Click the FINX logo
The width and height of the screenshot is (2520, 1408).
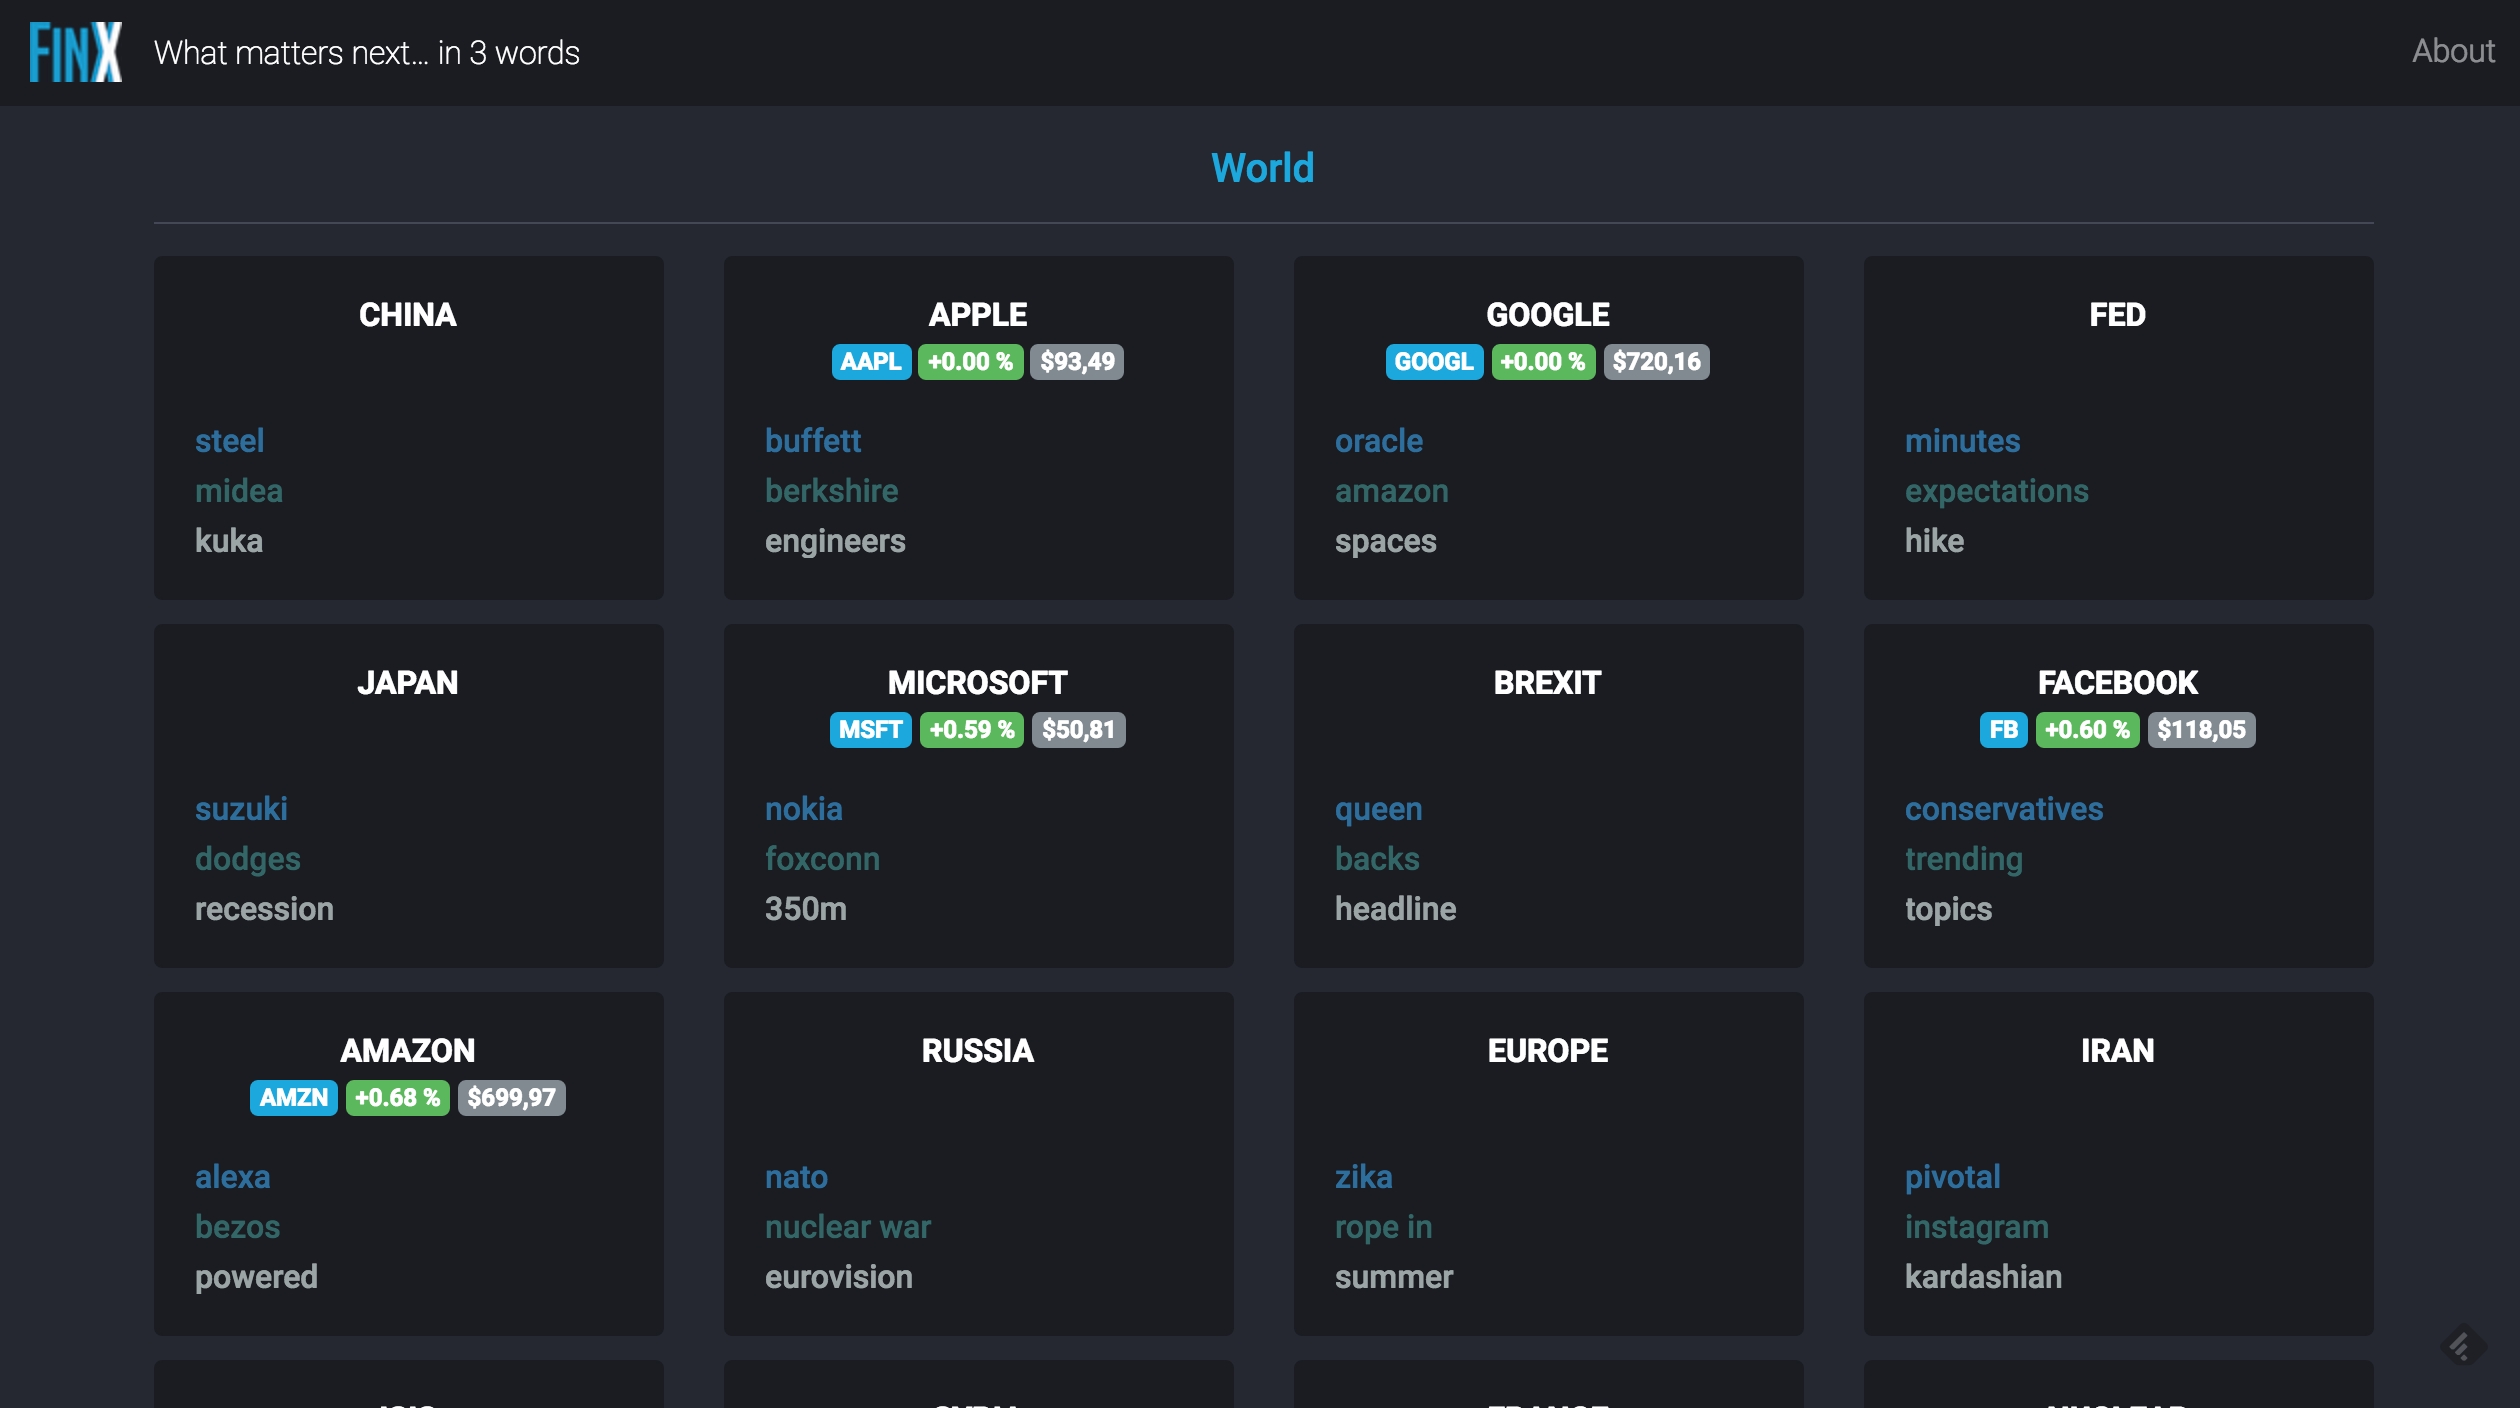(76, 52)
